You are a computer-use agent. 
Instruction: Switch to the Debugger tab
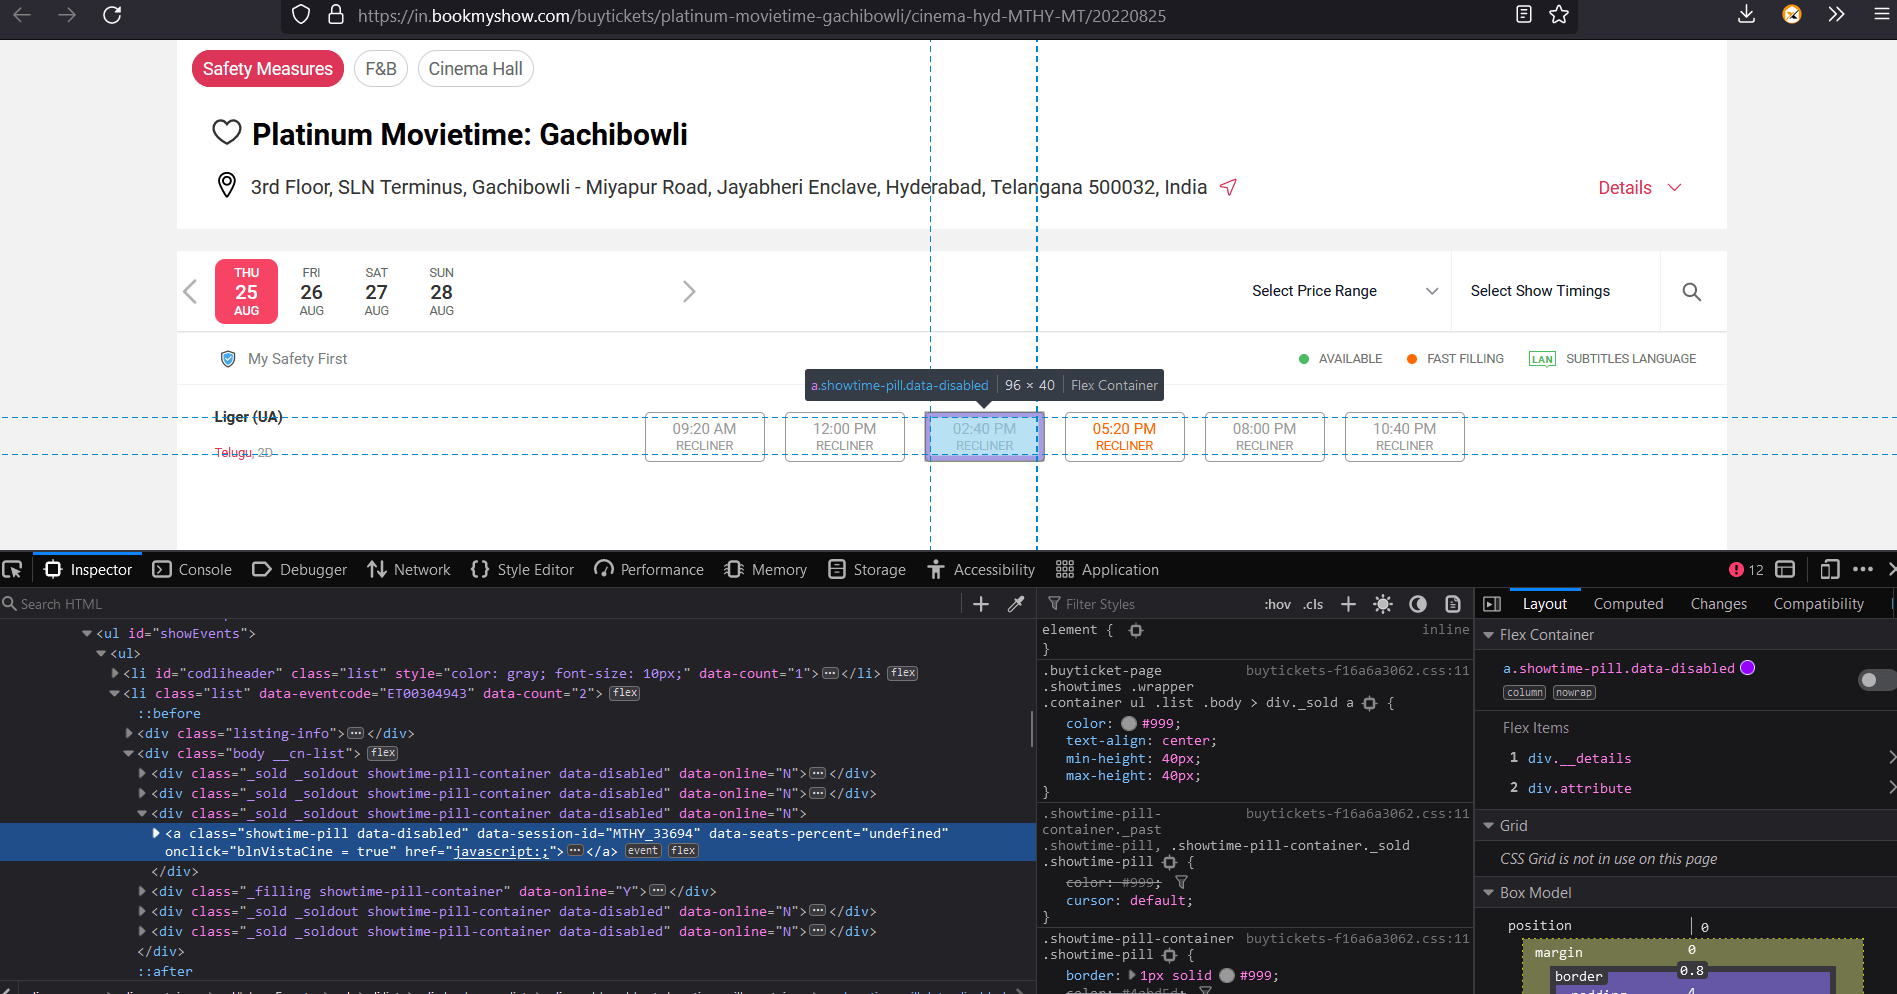pos(299,569)
